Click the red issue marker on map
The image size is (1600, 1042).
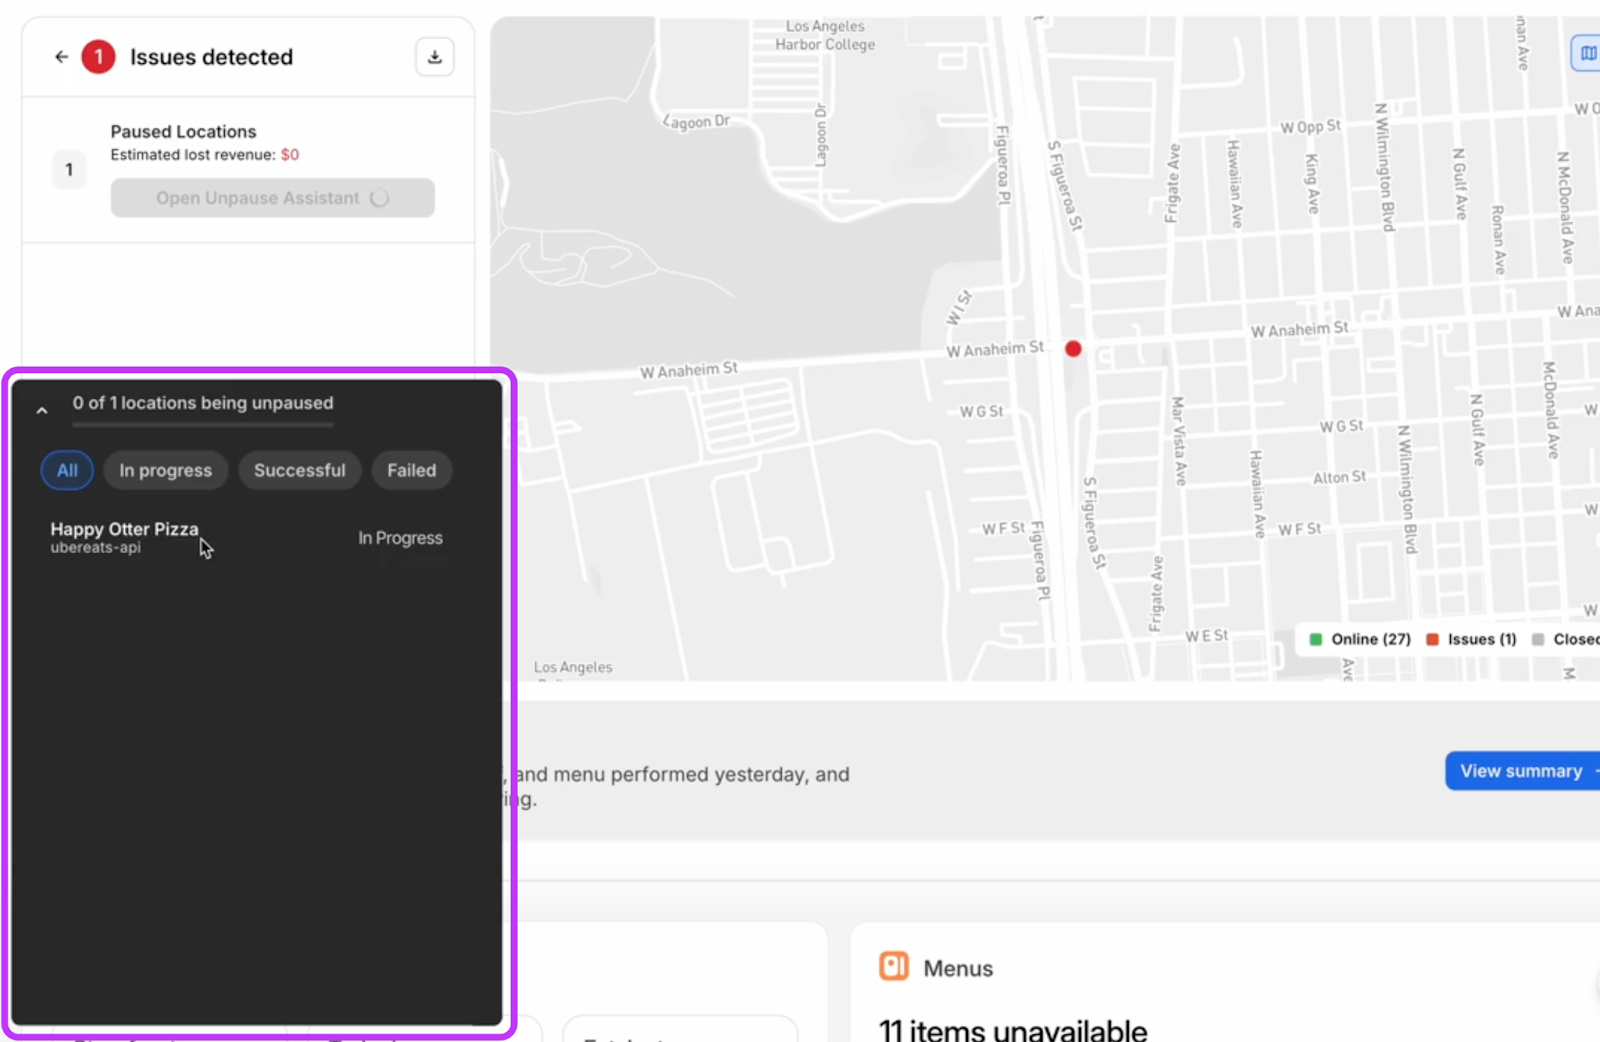point(1073,349)
